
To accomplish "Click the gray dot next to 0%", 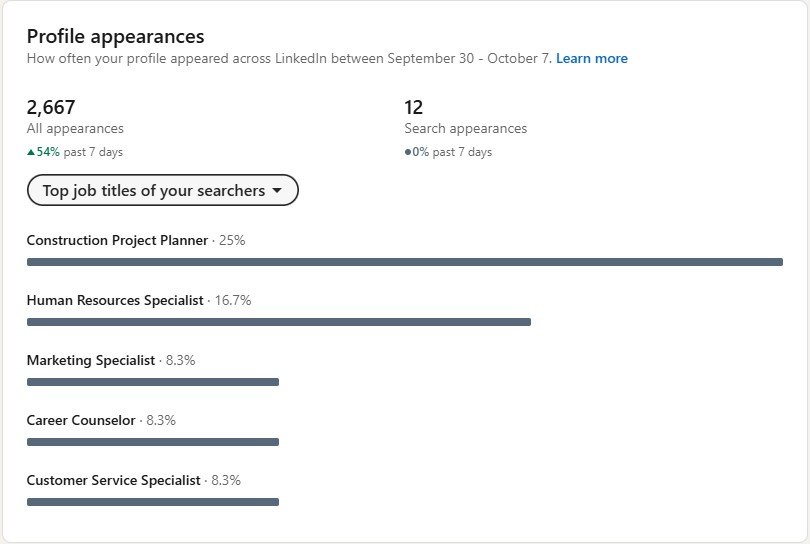I will pos(408,153).
